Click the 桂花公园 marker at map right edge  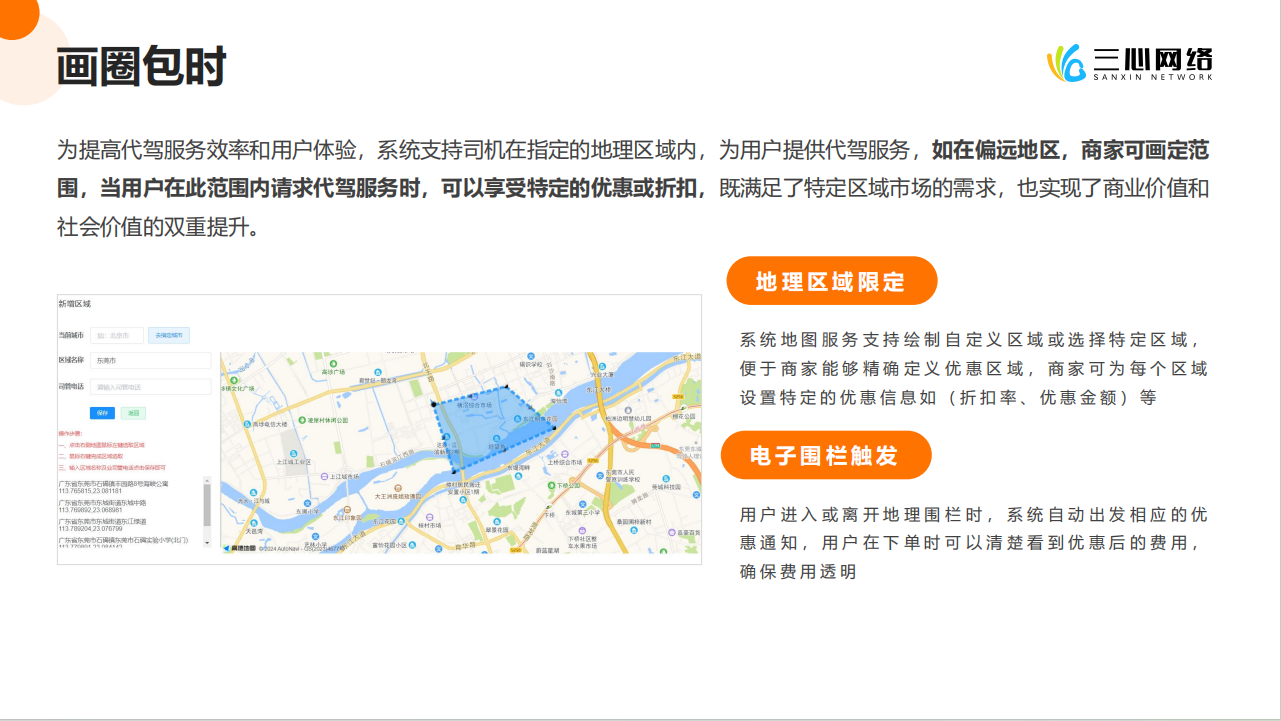click(x=686, y=410)
